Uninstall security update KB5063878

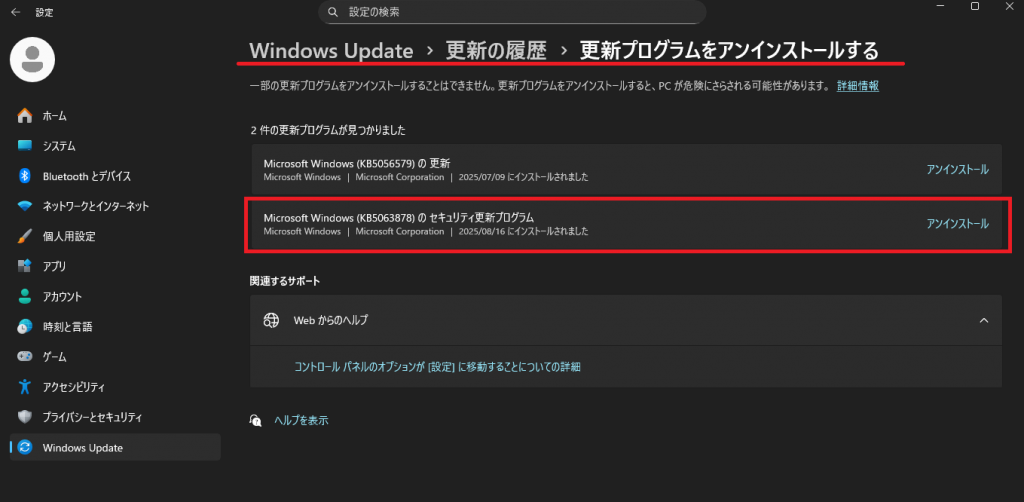click(957, 224)
